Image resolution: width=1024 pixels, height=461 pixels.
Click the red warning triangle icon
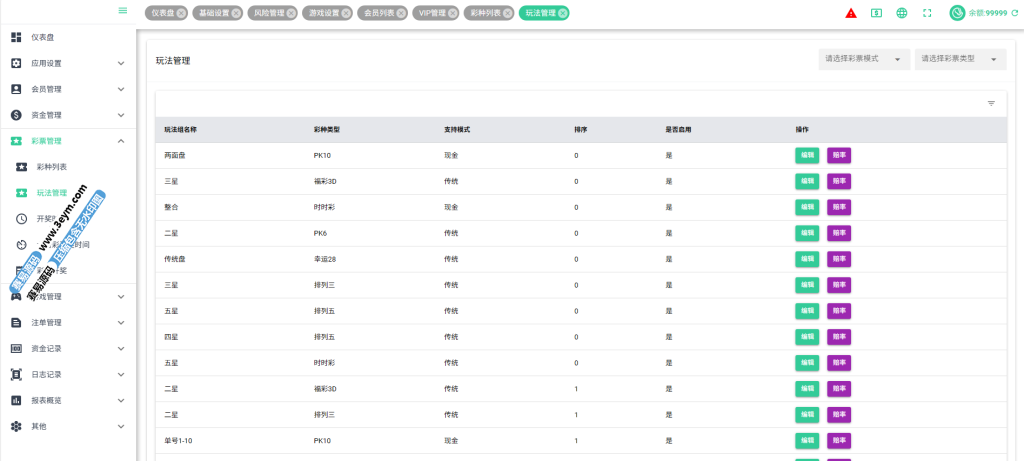tap(850, 13)
